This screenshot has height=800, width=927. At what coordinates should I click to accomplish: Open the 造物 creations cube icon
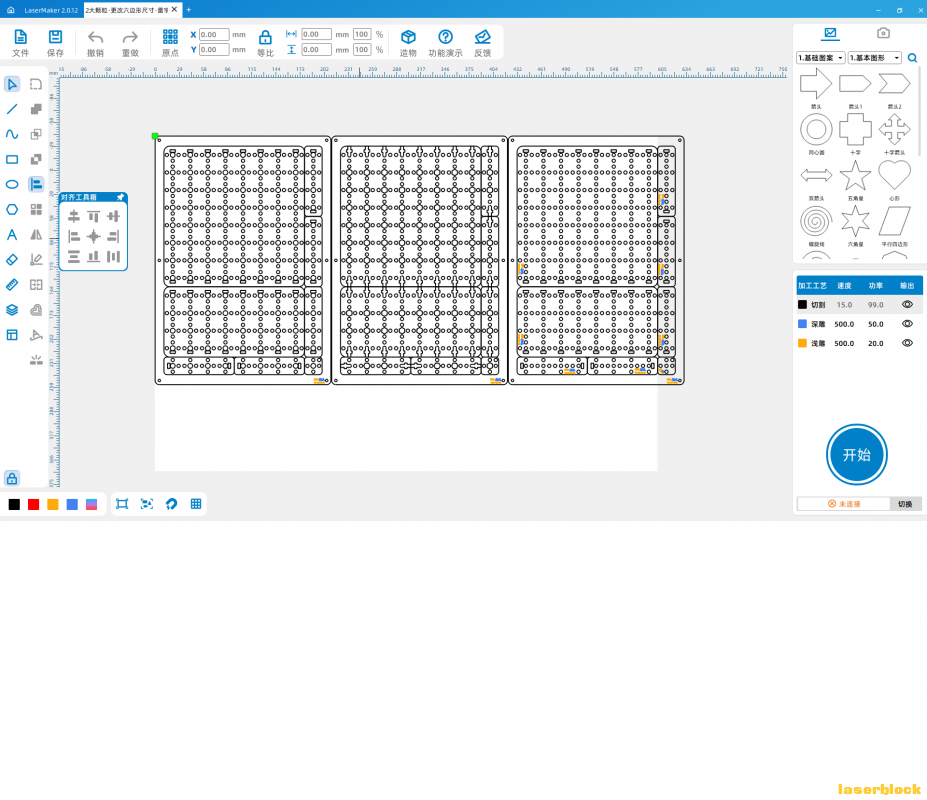point(408,43)
